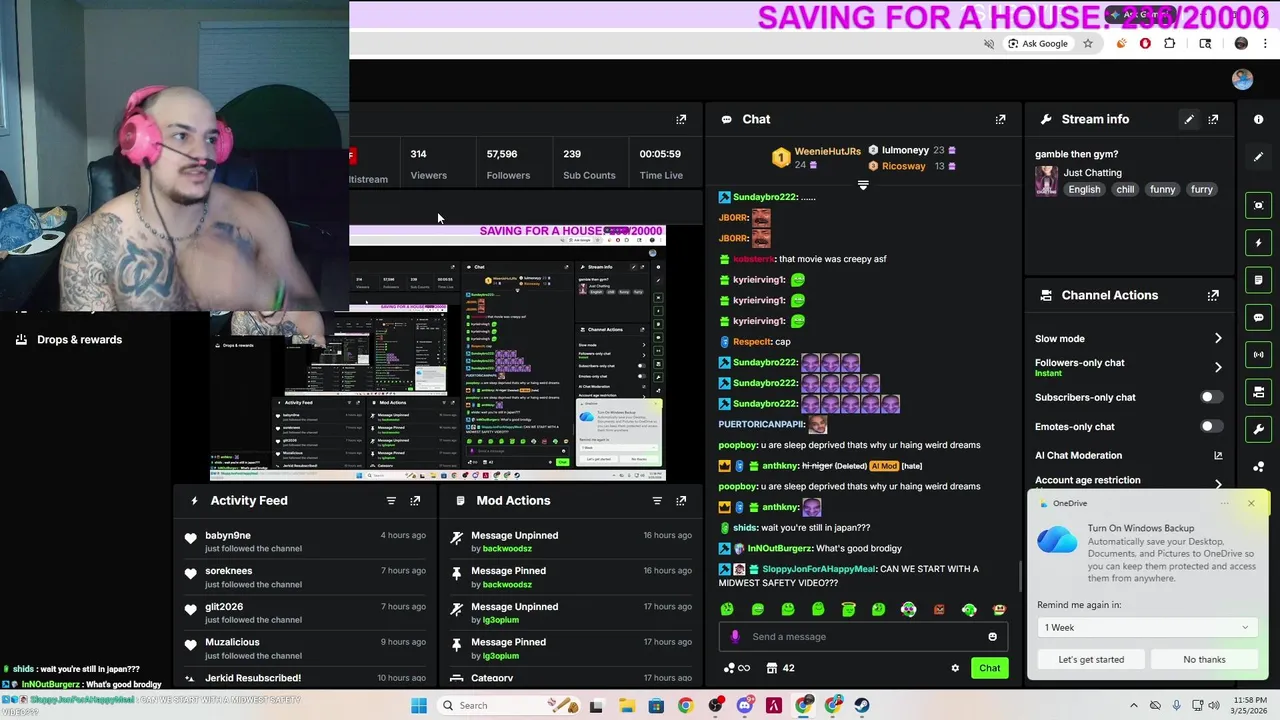Pop out the stream stats panel
1280x720 pixels.
click(681, 119)
